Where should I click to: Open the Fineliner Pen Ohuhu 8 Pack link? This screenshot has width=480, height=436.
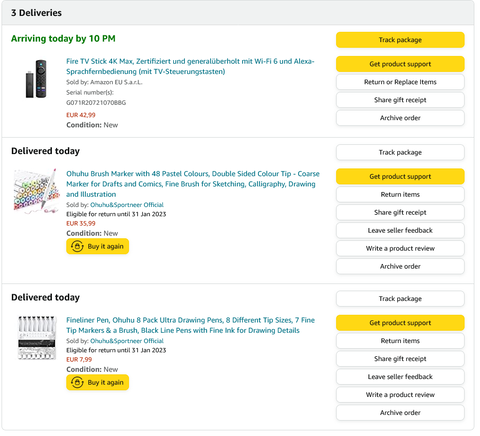pos(190,325)
